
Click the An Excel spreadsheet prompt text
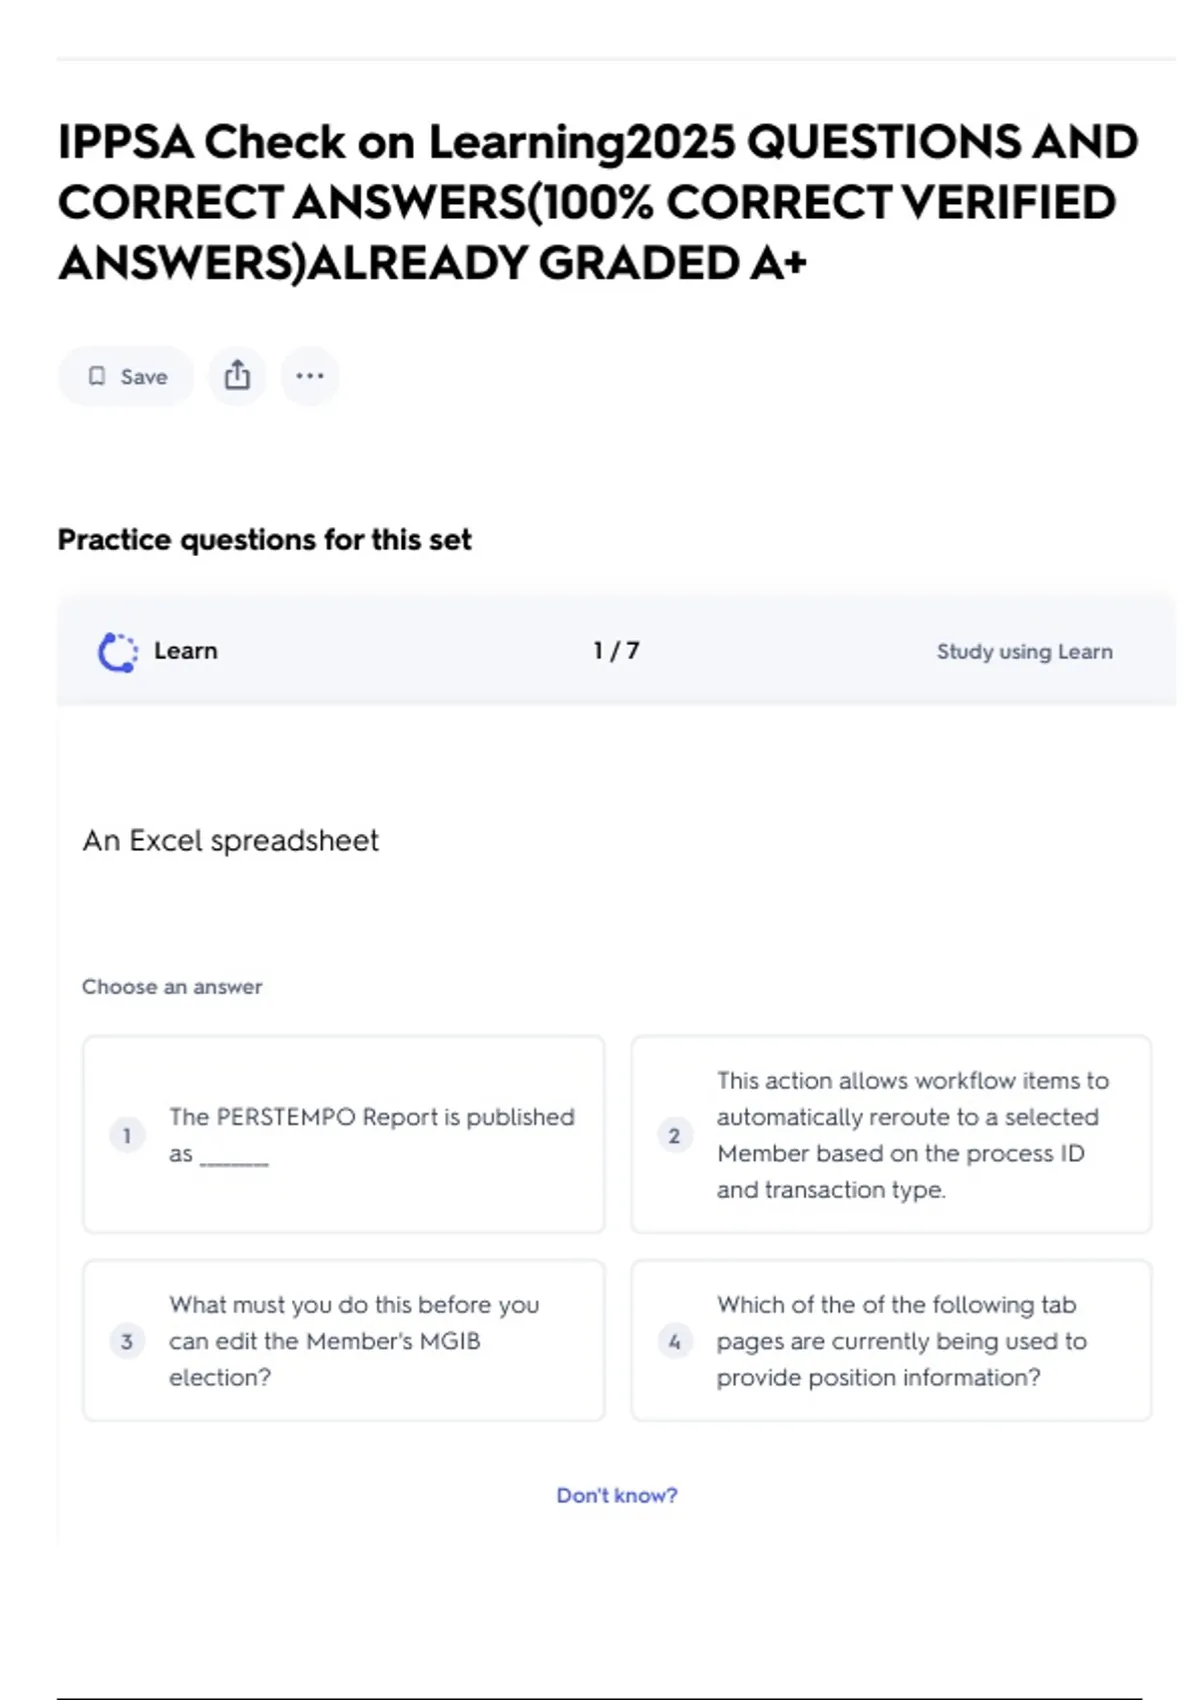(231, 840)
